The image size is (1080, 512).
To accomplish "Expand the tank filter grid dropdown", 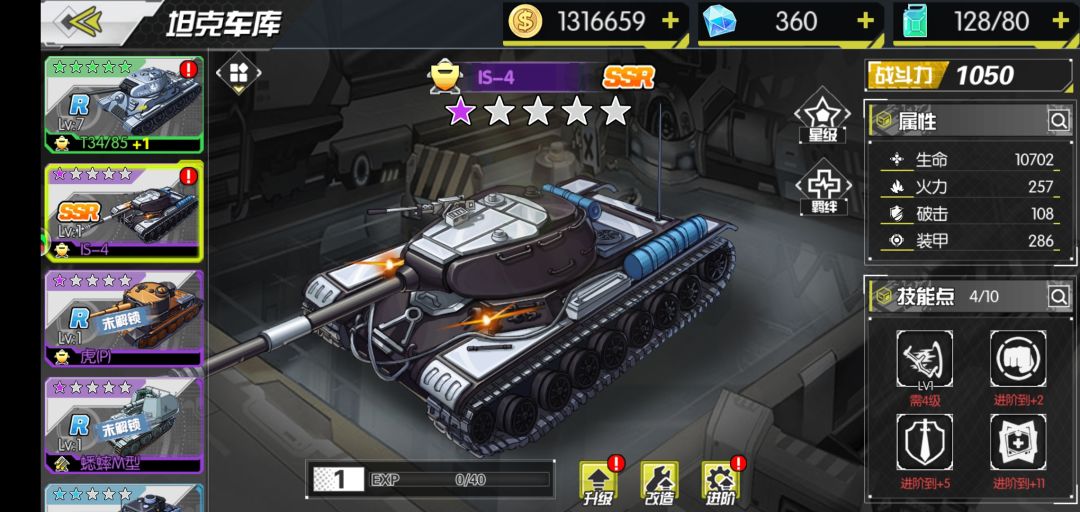I will point(238,74).
